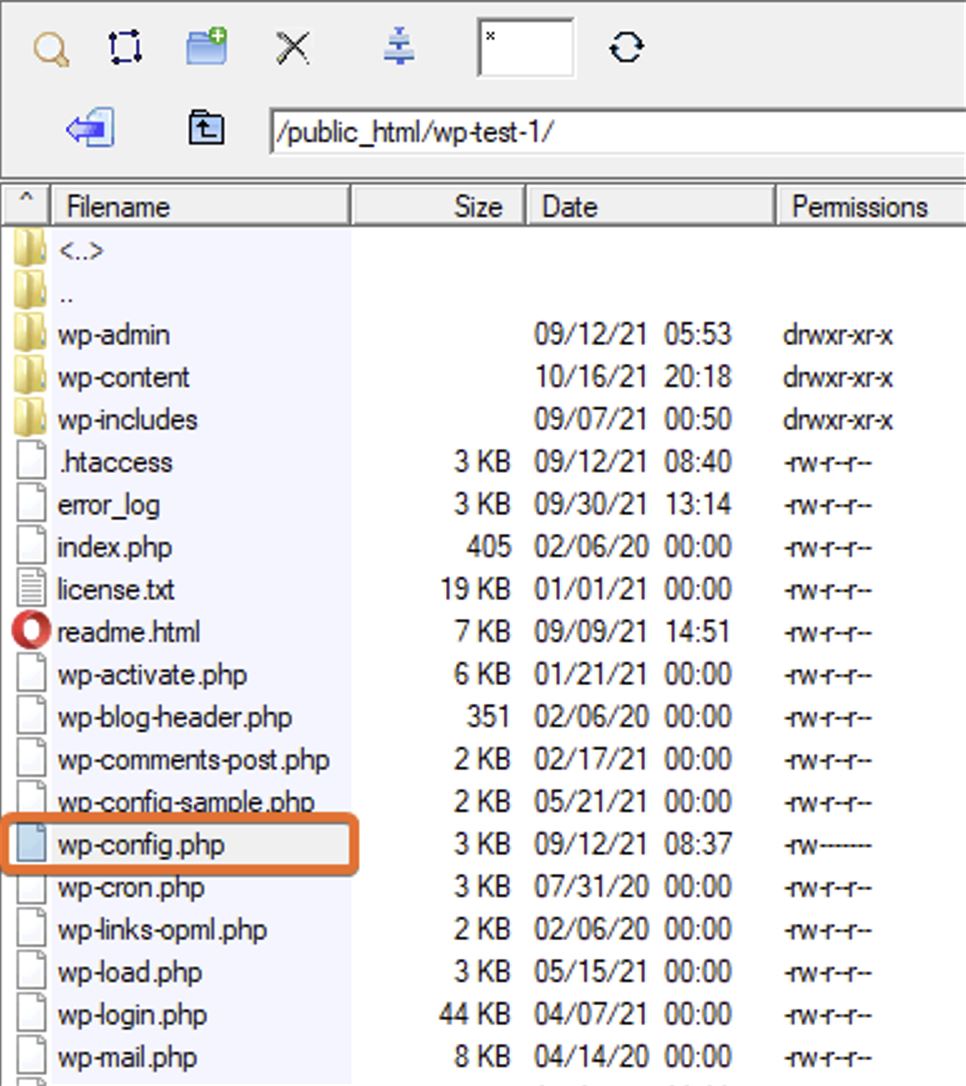
Task: Click the folder icon beside wp-includes
Action: click(x=30, y=418)
